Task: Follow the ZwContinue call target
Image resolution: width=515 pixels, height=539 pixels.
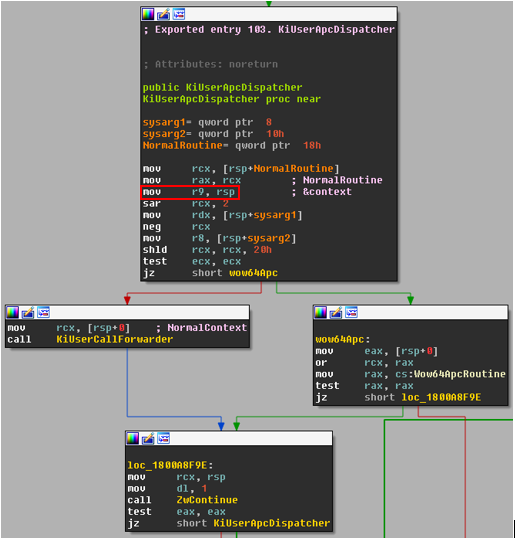Action: coord(207,500)
